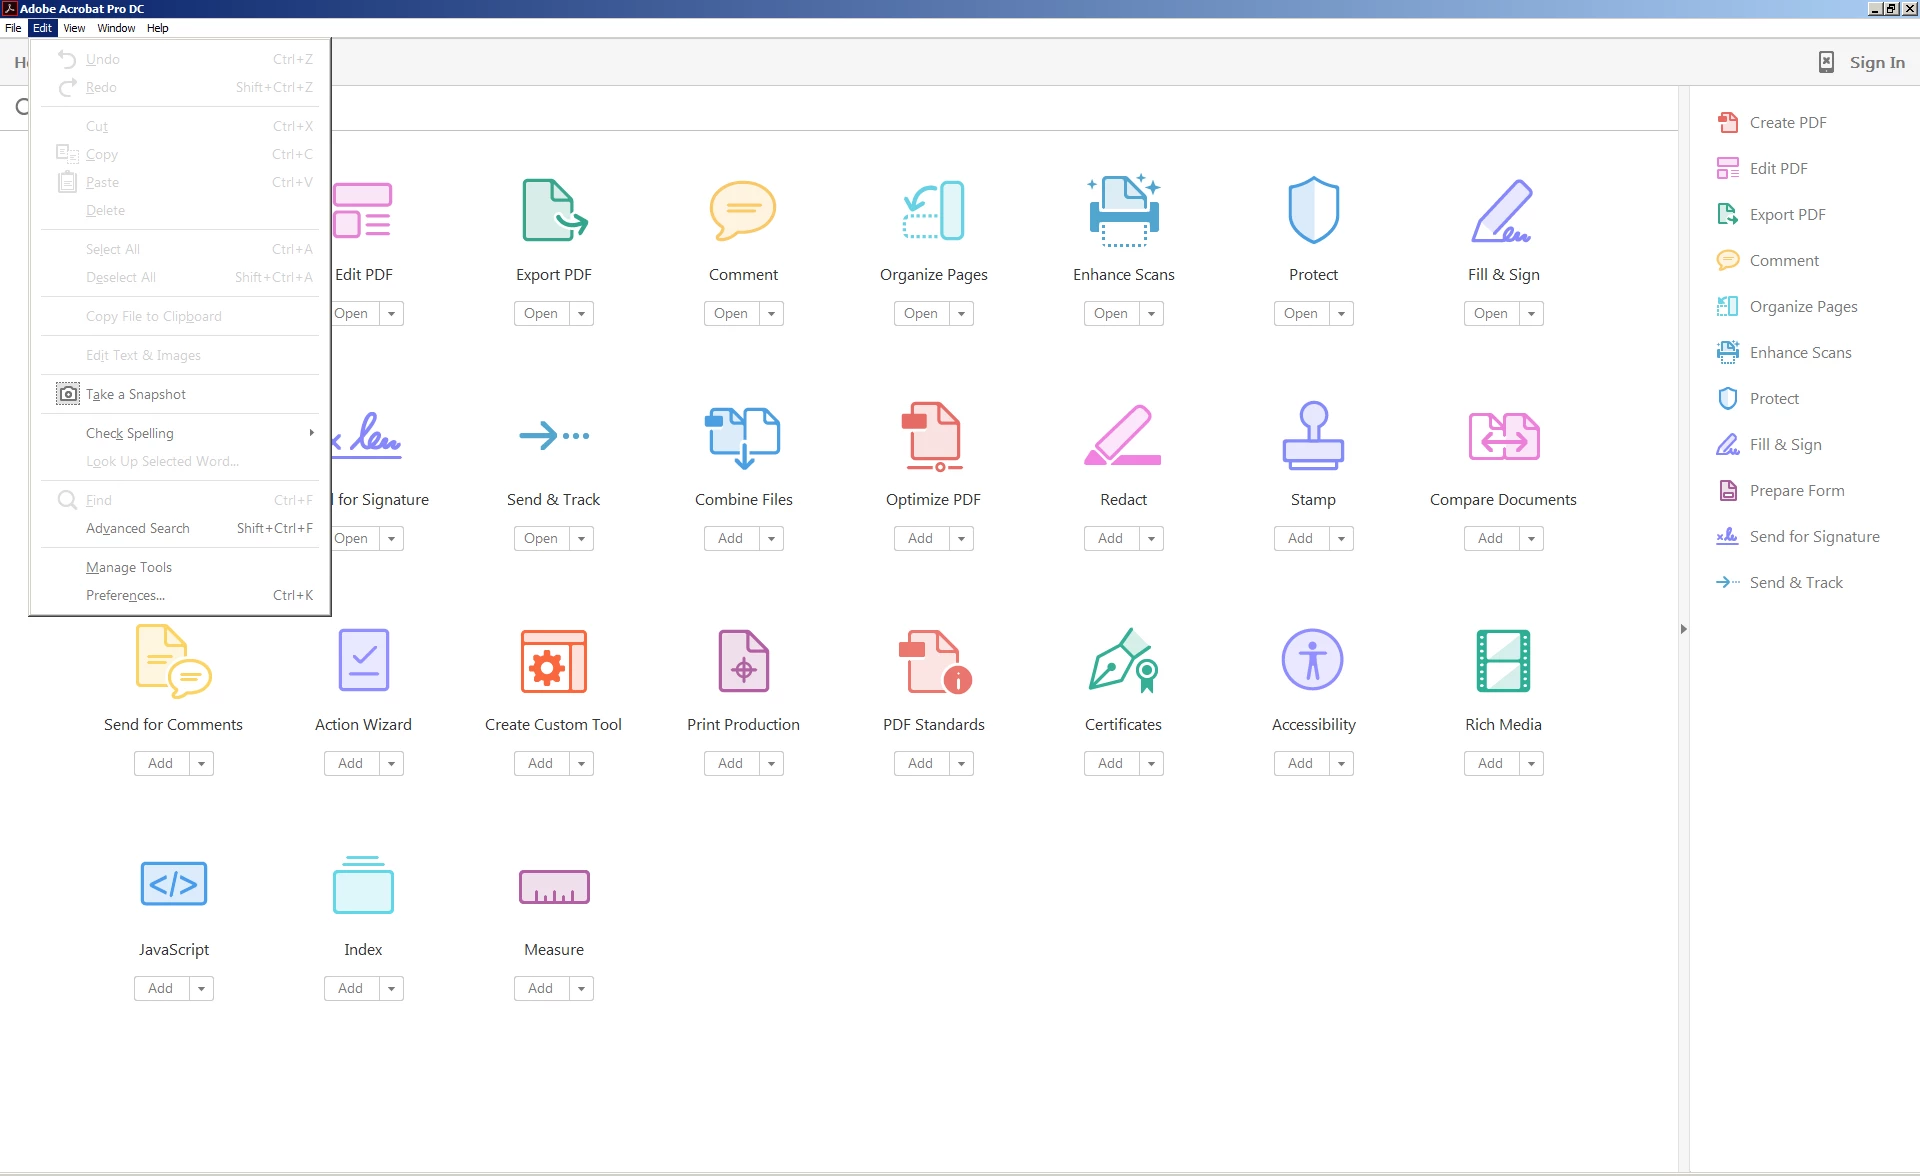Expand dropdown arrow beside Combine Files Add
Screen dimensions: 1920x1176
point(771,539)
